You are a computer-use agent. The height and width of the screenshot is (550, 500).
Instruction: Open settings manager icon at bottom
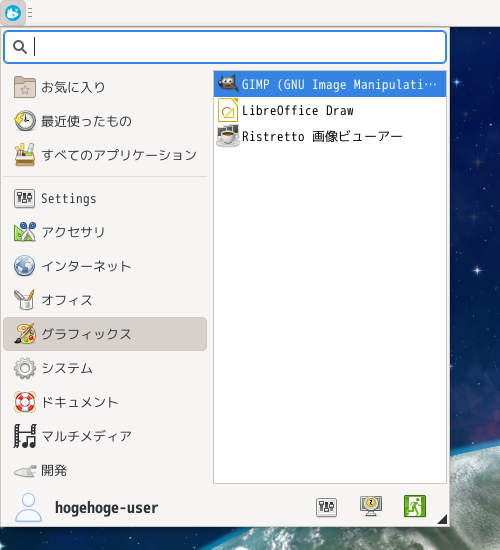(x=326, y=507)
